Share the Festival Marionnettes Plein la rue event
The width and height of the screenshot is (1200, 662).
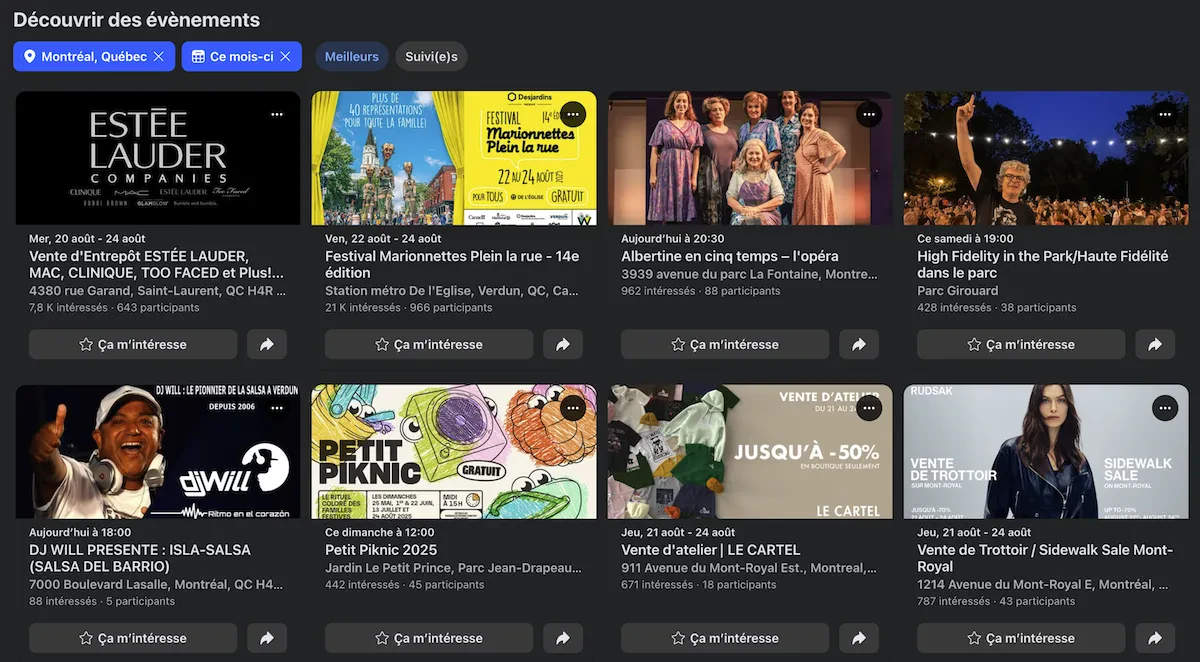563,344
